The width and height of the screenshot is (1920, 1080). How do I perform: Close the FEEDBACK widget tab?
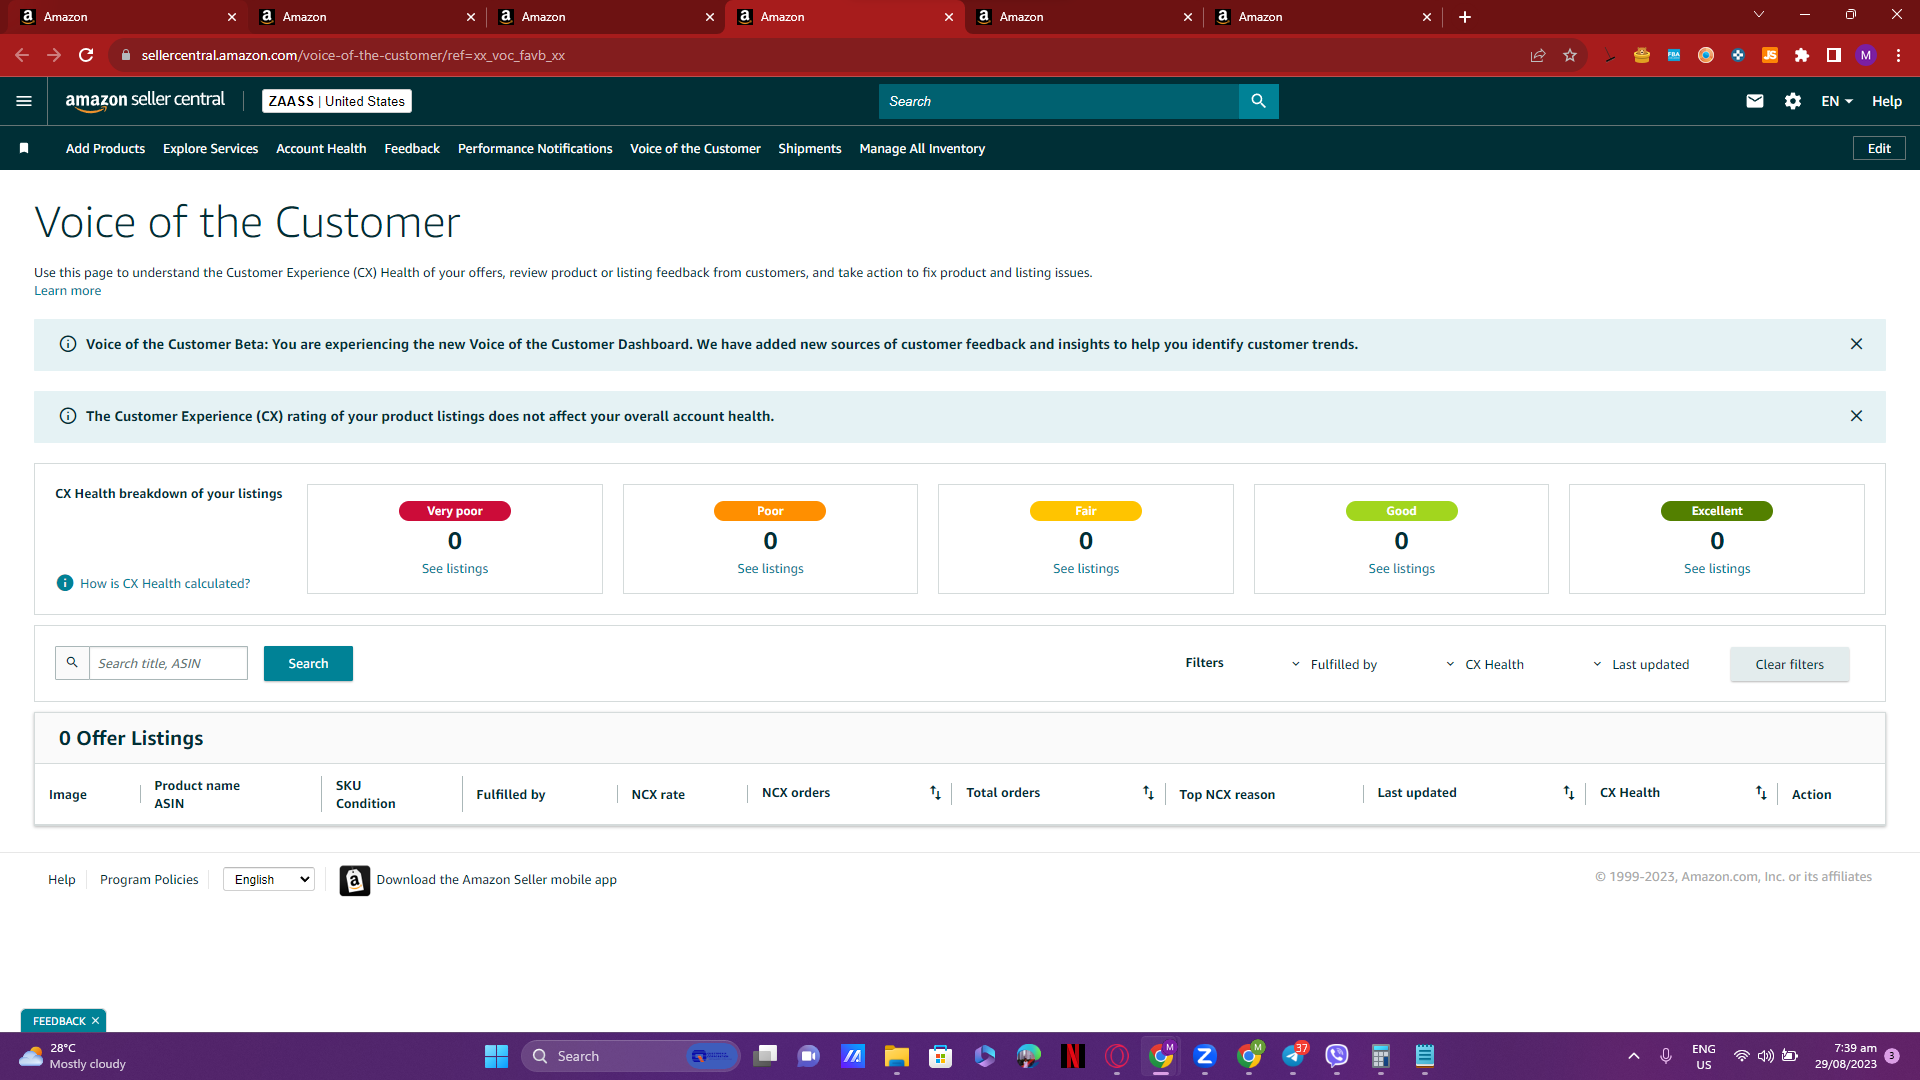coord(95,1021)
